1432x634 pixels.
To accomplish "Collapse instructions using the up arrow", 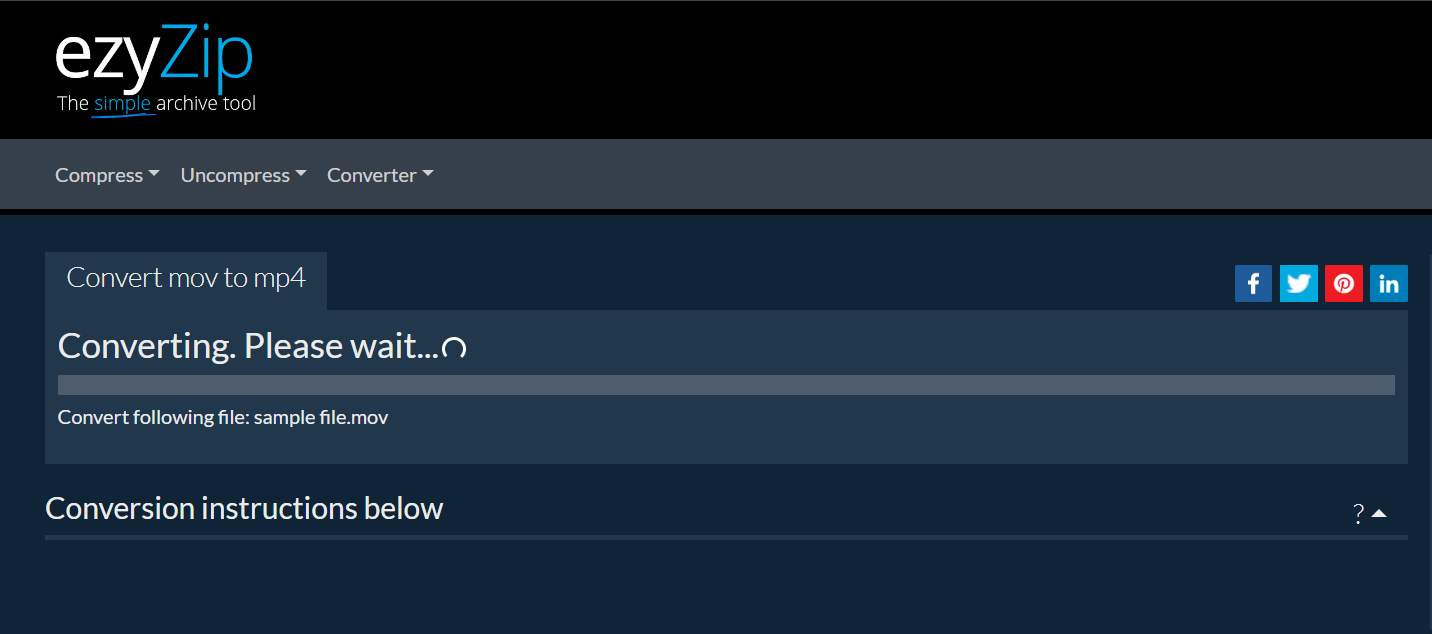I will coord(1379,514).
